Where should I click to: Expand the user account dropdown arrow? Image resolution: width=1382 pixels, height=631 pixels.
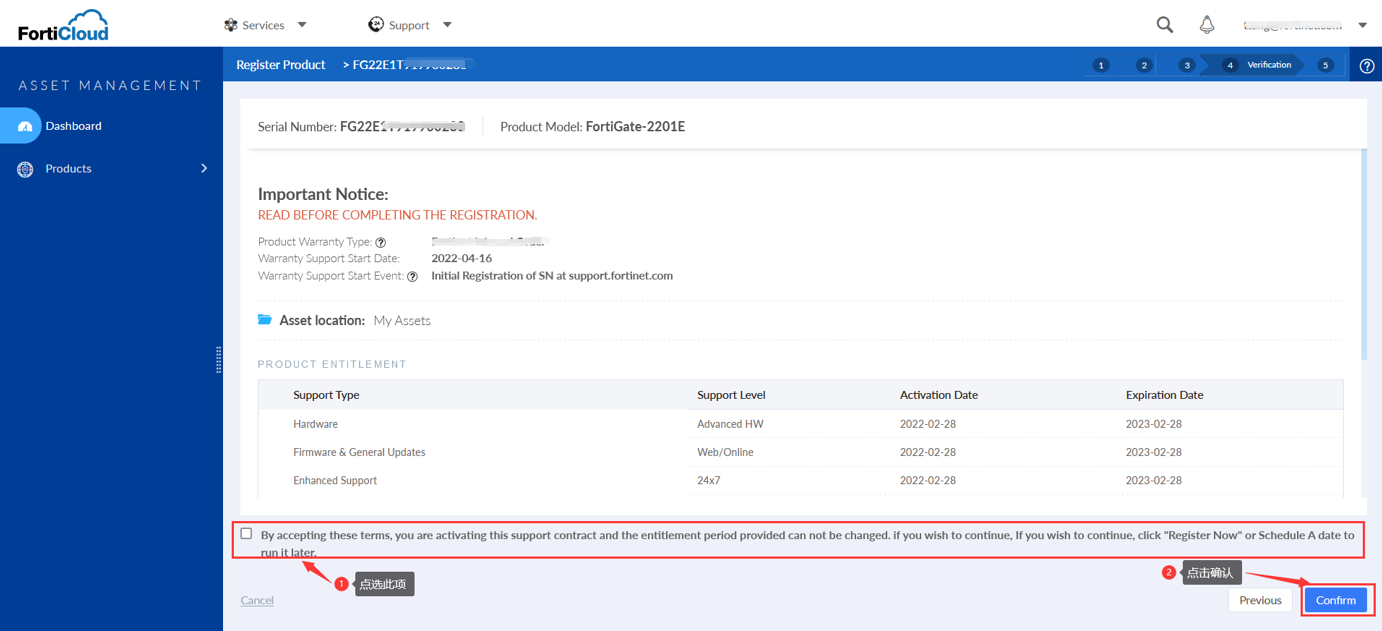coord(1362,26)
